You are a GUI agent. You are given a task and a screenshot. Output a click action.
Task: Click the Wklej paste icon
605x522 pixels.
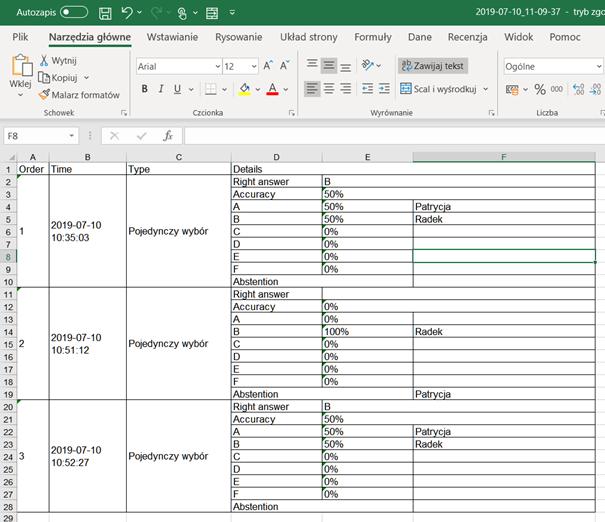point(21,65)
